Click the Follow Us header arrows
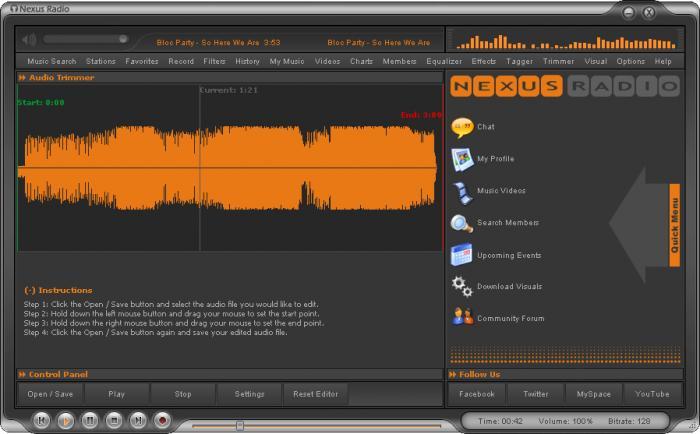Viewport: 700px width, 434px height. [x=453, y=375]
